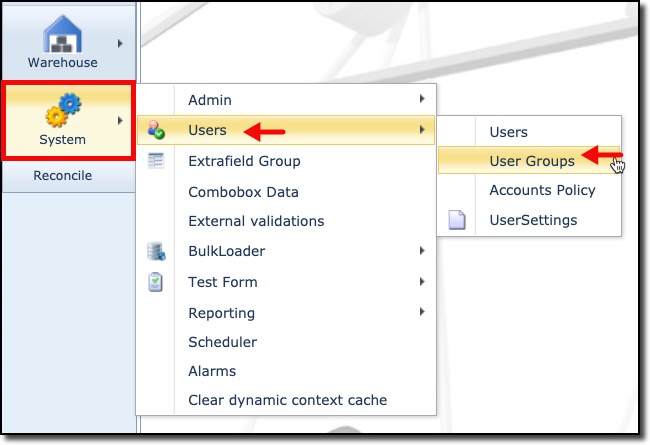Click Clear dynamic context cache
Screen dimensions: 650x445
tap(287, 400)
